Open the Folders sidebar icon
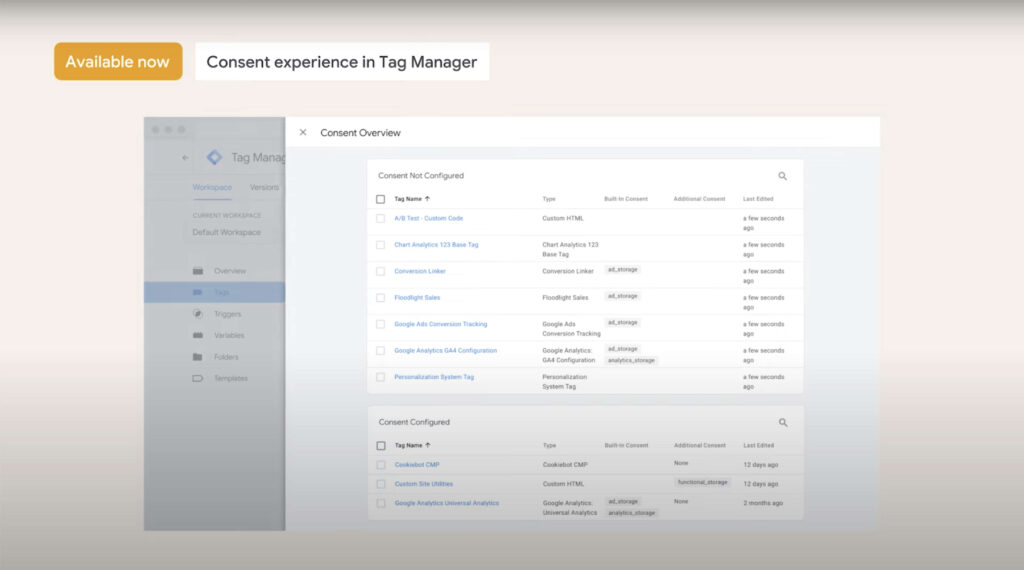 click(x=198, y=357)
